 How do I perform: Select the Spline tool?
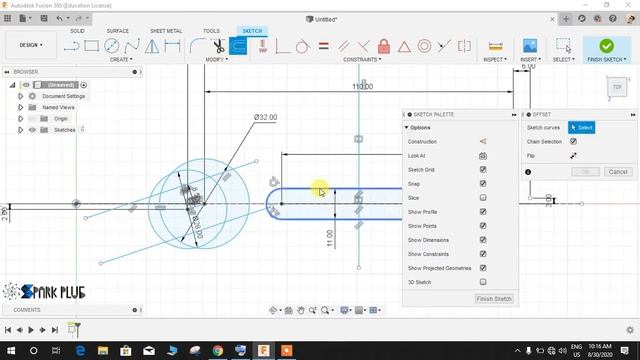(x=132, y=46)
